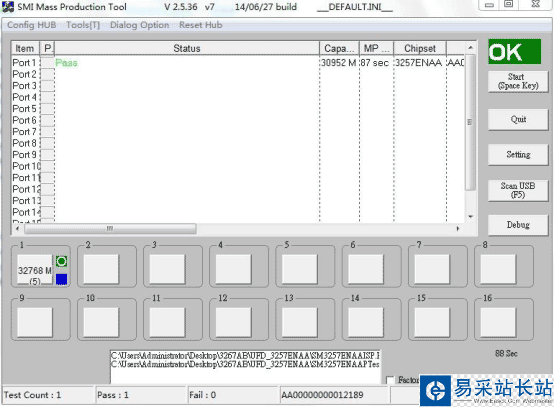Select the Port 8 row
Image resolution: width=554 pixels, height=407 pixels.
click(238, 143)
